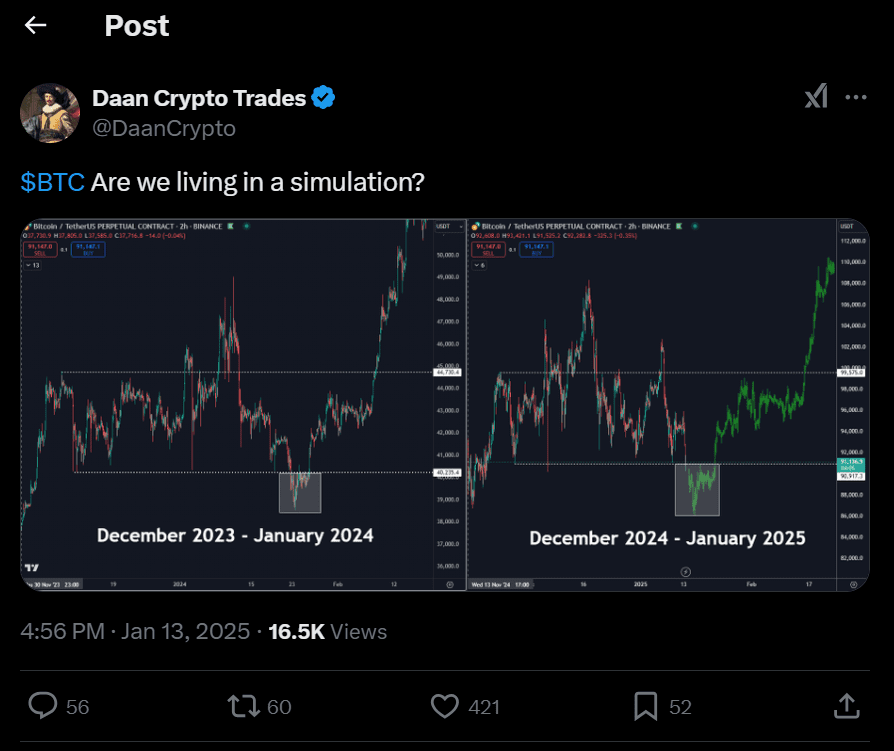The height and width of the screenshot is (751, 894).
Task: Click the Bitcoin logo in the right chart title
Action: (x=475, y=226)
